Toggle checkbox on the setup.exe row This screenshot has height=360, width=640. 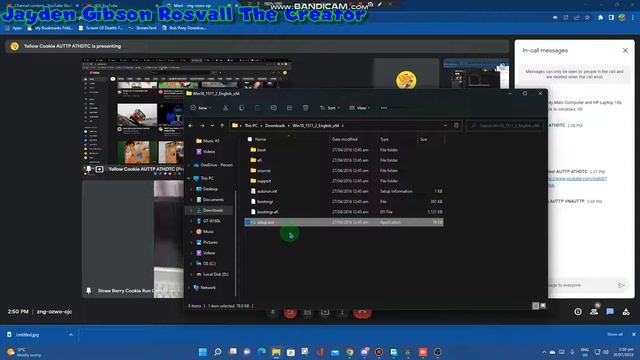tap(248, 222)
